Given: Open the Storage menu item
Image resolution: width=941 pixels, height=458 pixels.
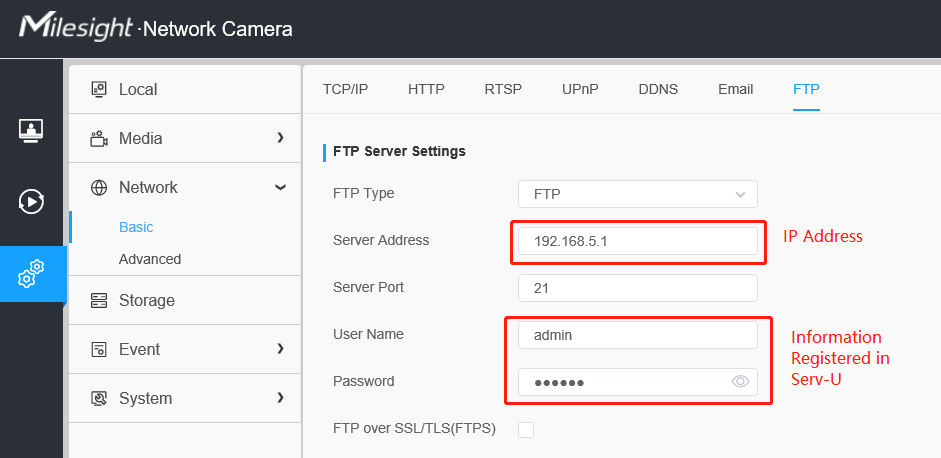Looking at the screenshot, I should [x=185, y=300].
